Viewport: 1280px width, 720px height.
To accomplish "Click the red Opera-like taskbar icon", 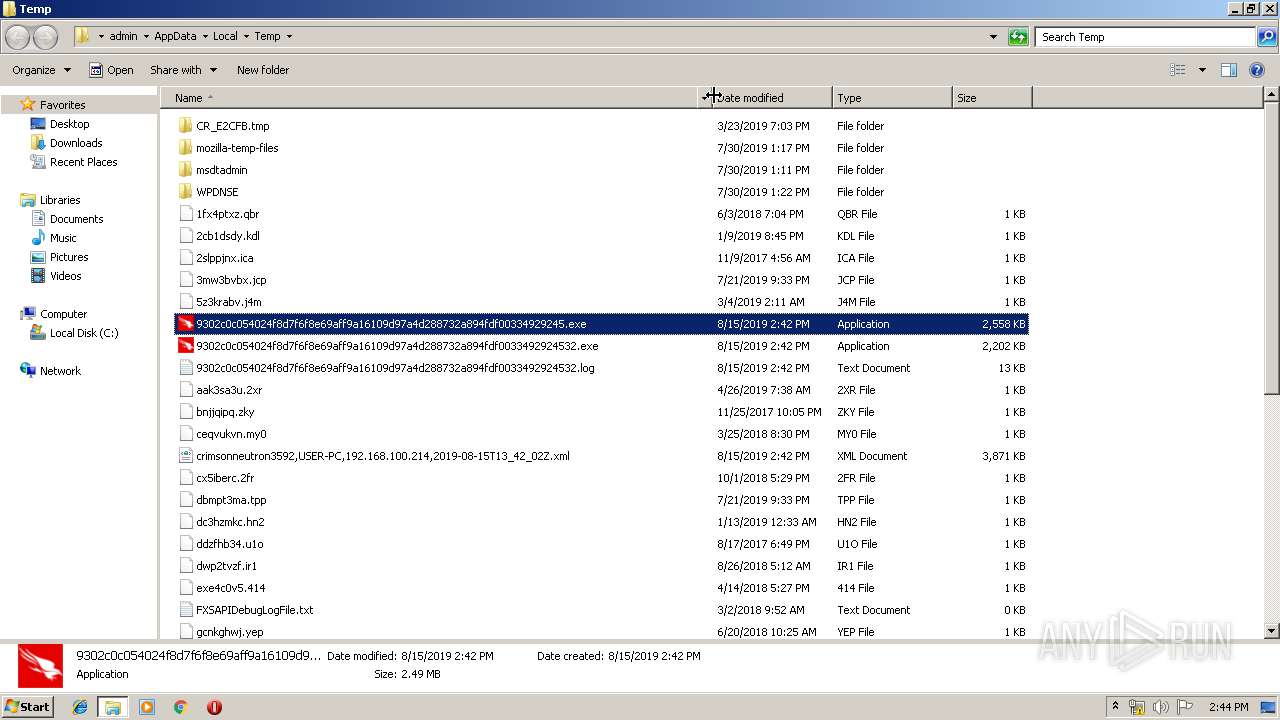I will 214,707.
